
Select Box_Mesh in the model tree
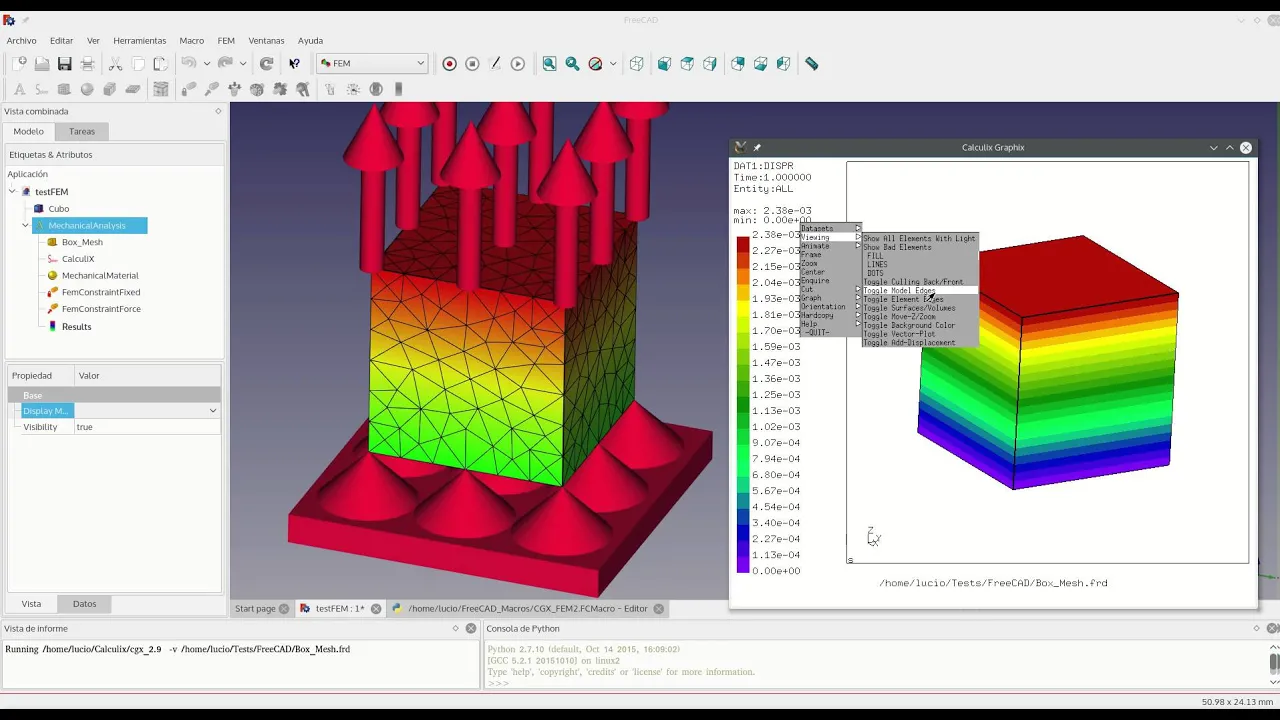click(82, 242)
